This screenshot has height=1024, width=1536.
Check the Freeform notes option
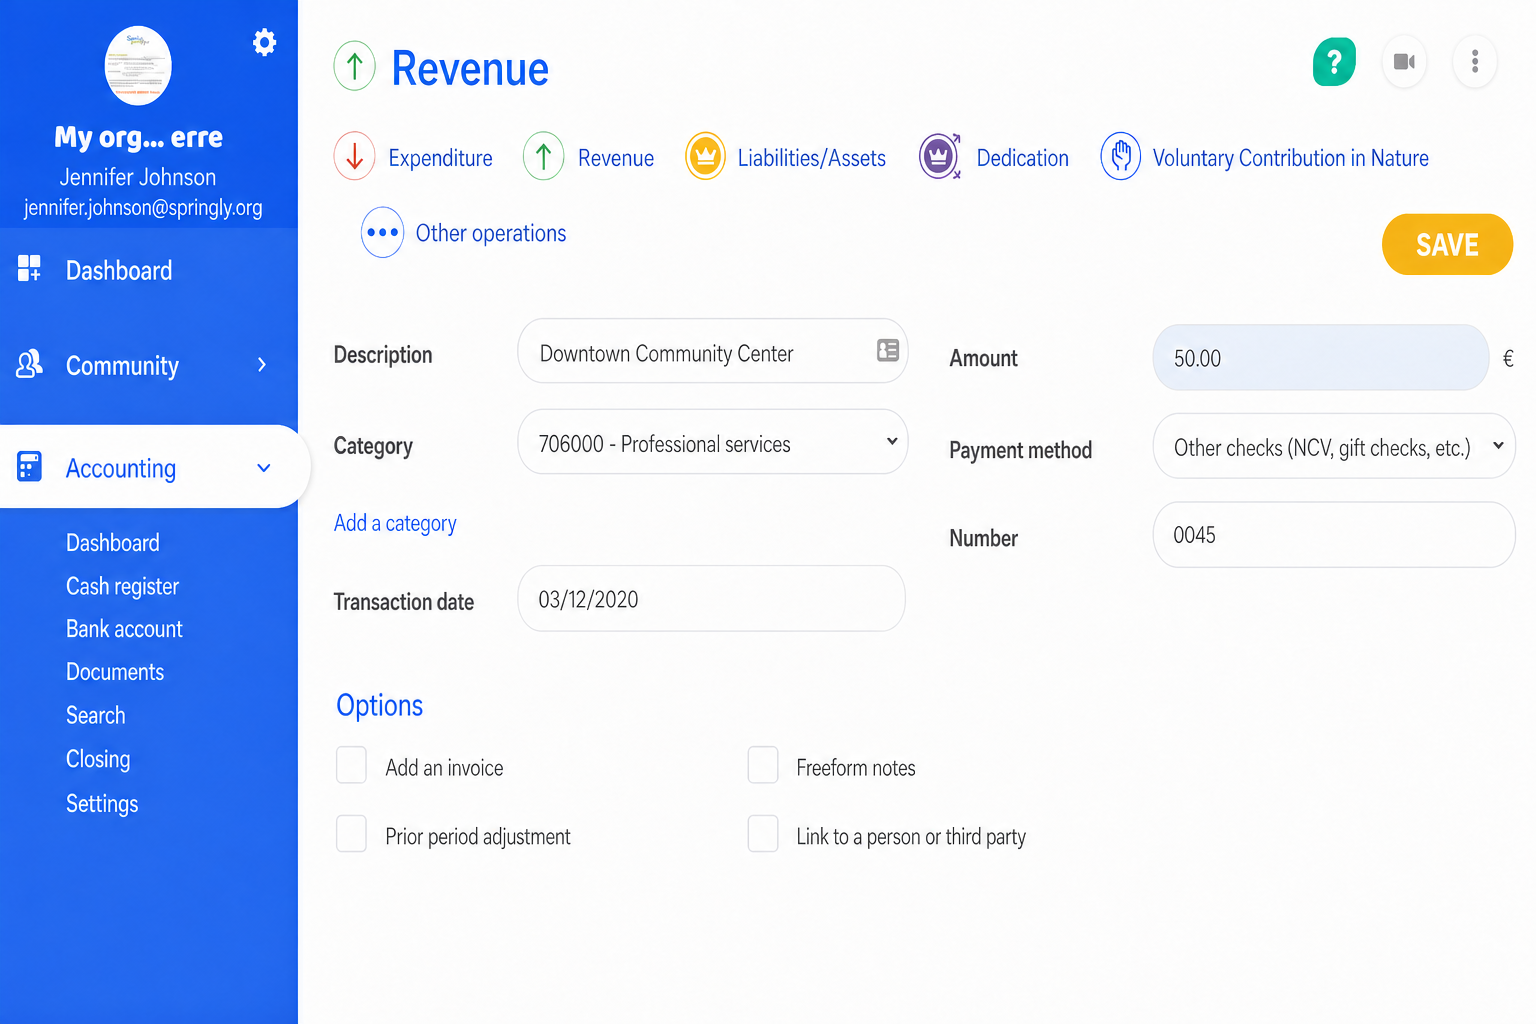(763, 765)
